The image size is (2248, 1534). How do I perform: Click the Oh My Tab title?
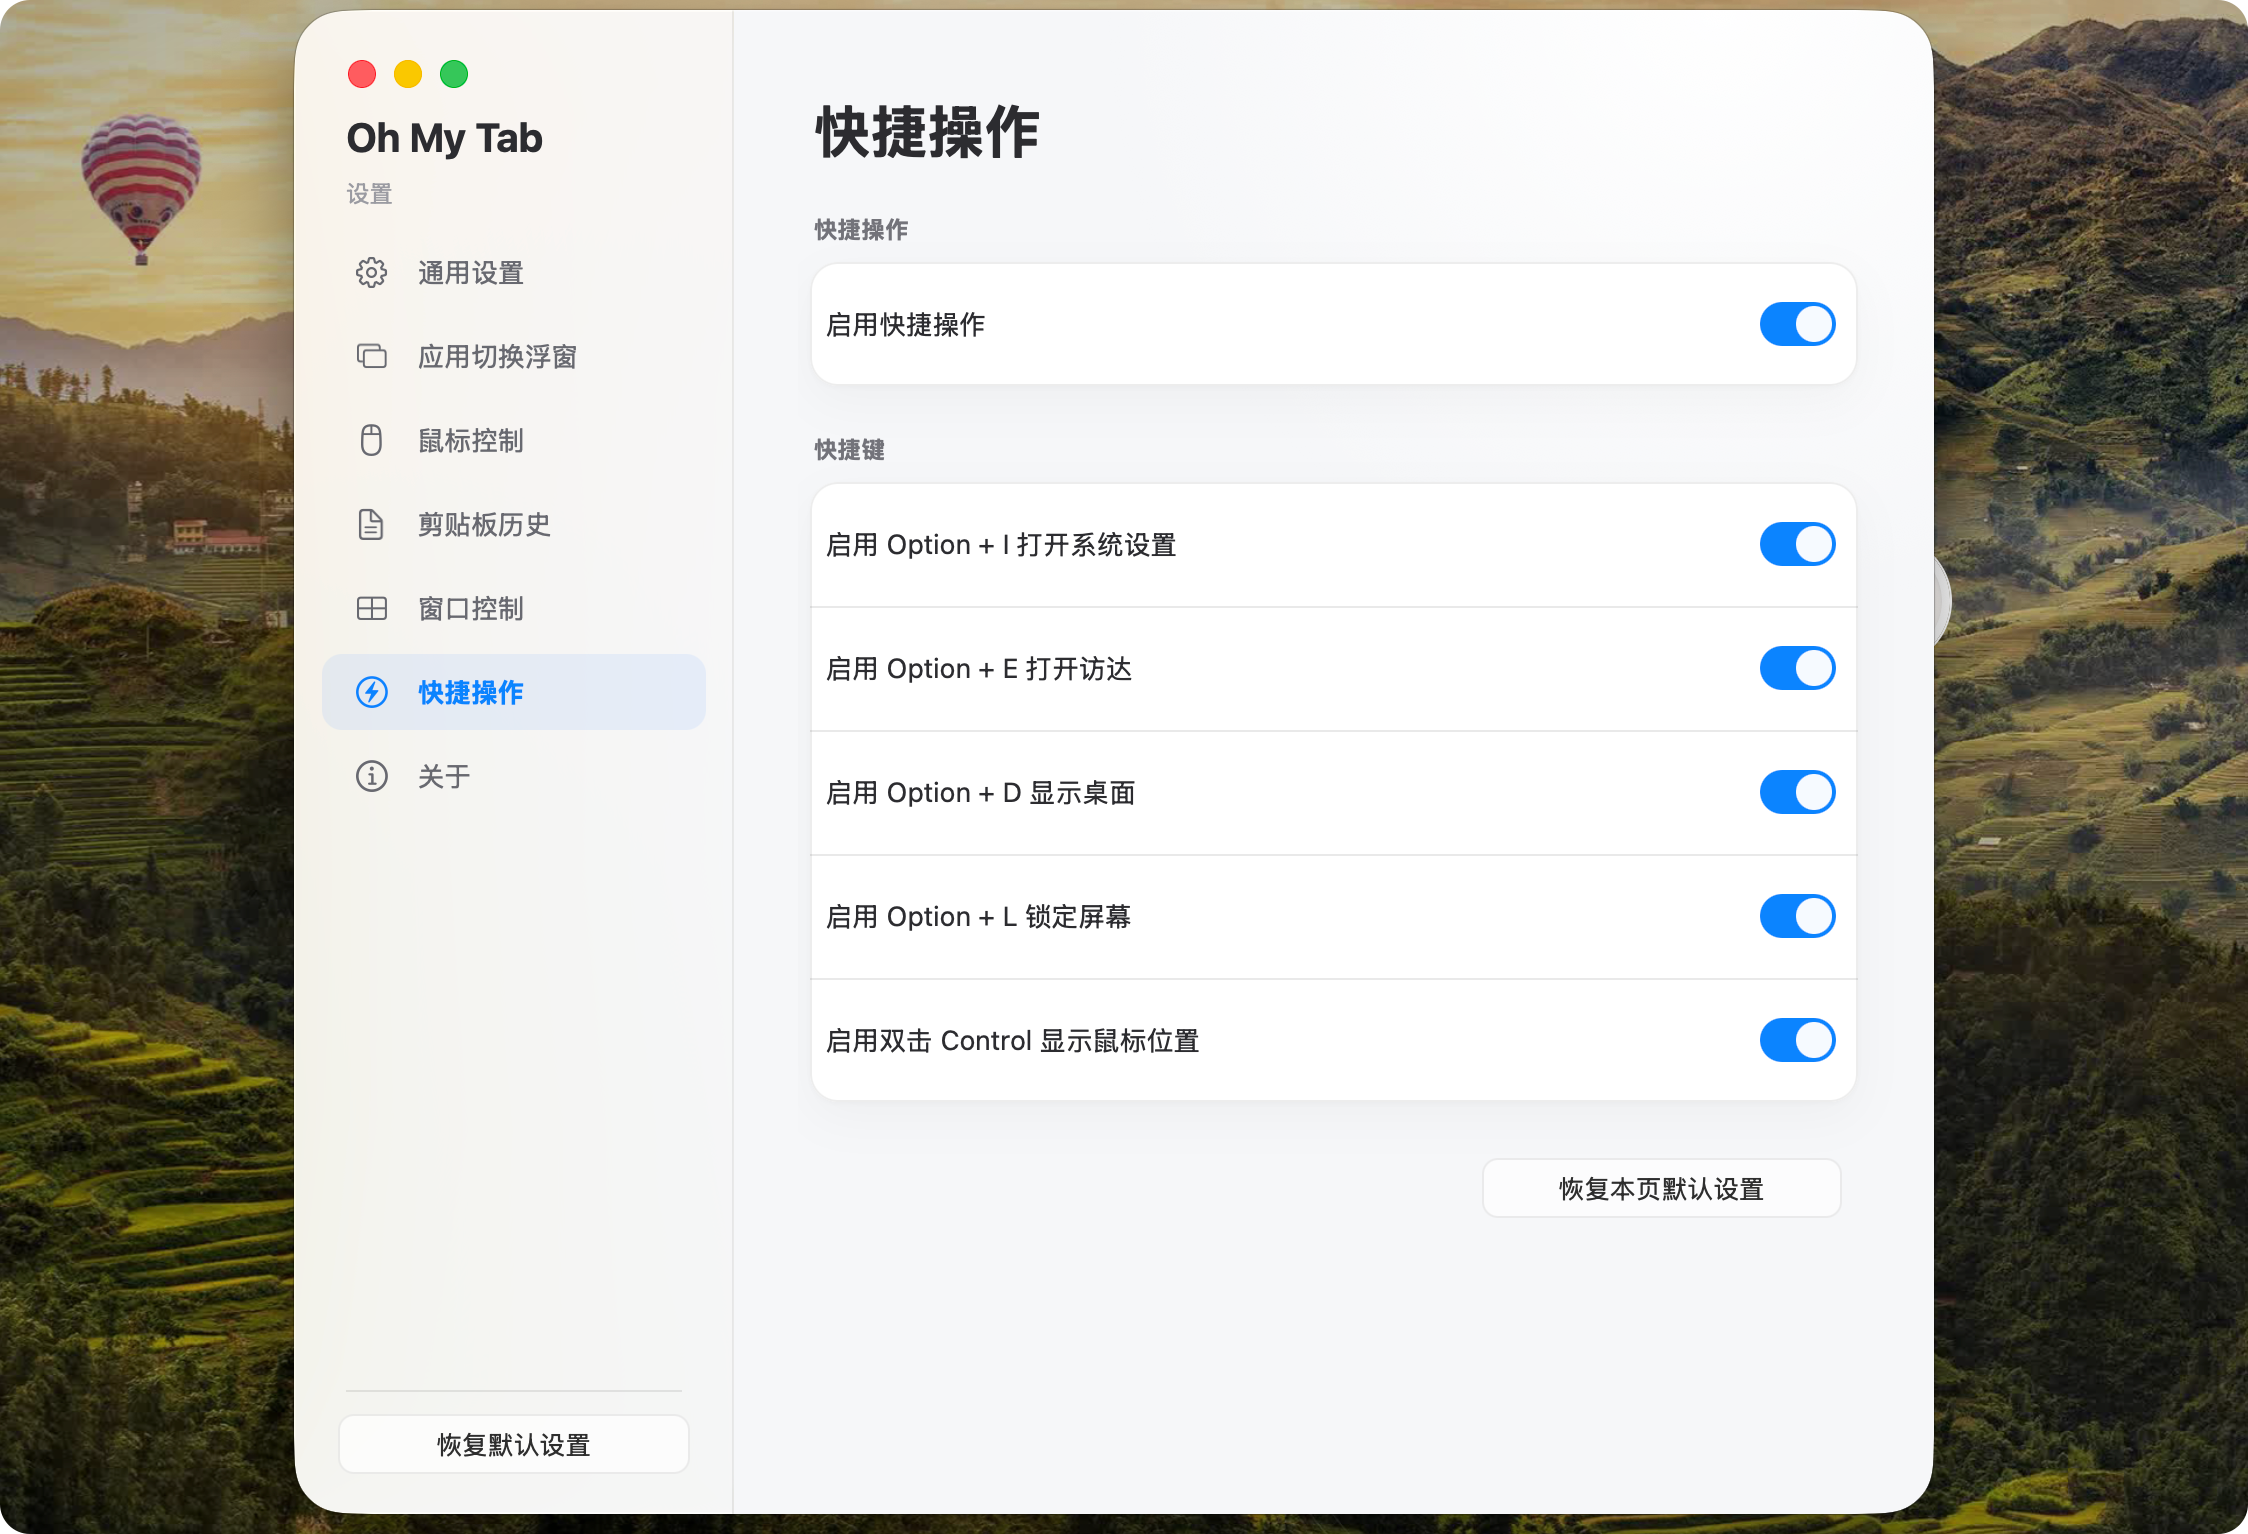click(x=444, y=138)
